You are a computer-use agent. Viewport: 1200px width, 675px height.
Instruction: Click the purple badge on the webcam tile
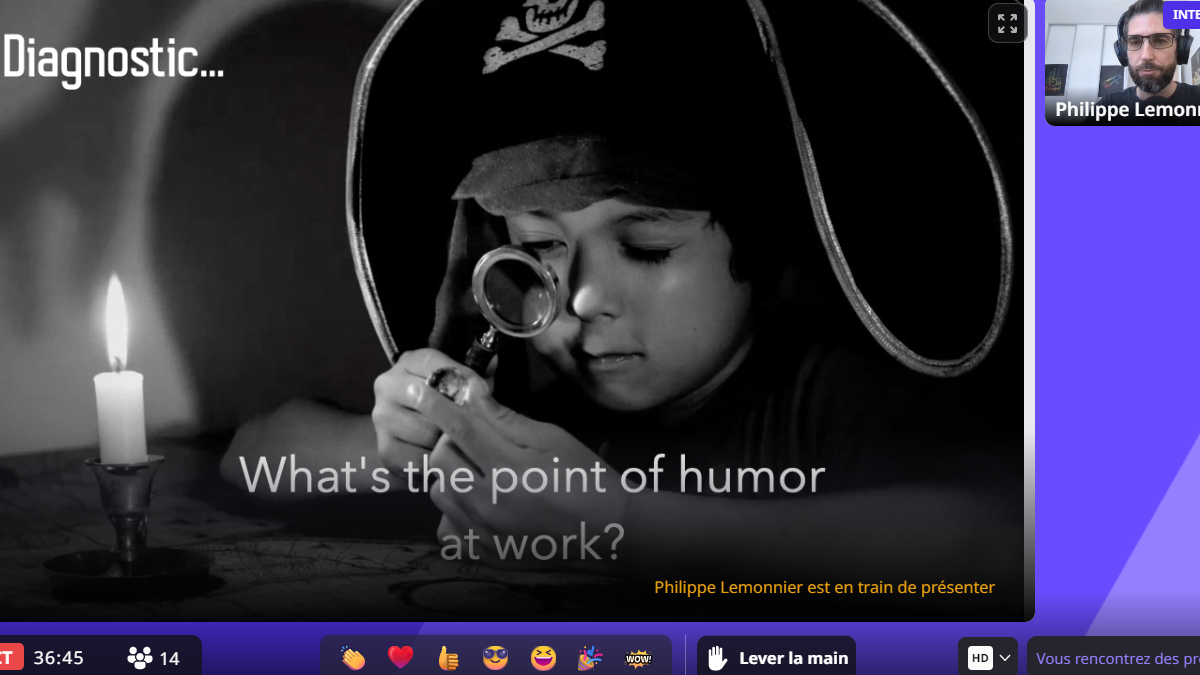pos(1182,14)
